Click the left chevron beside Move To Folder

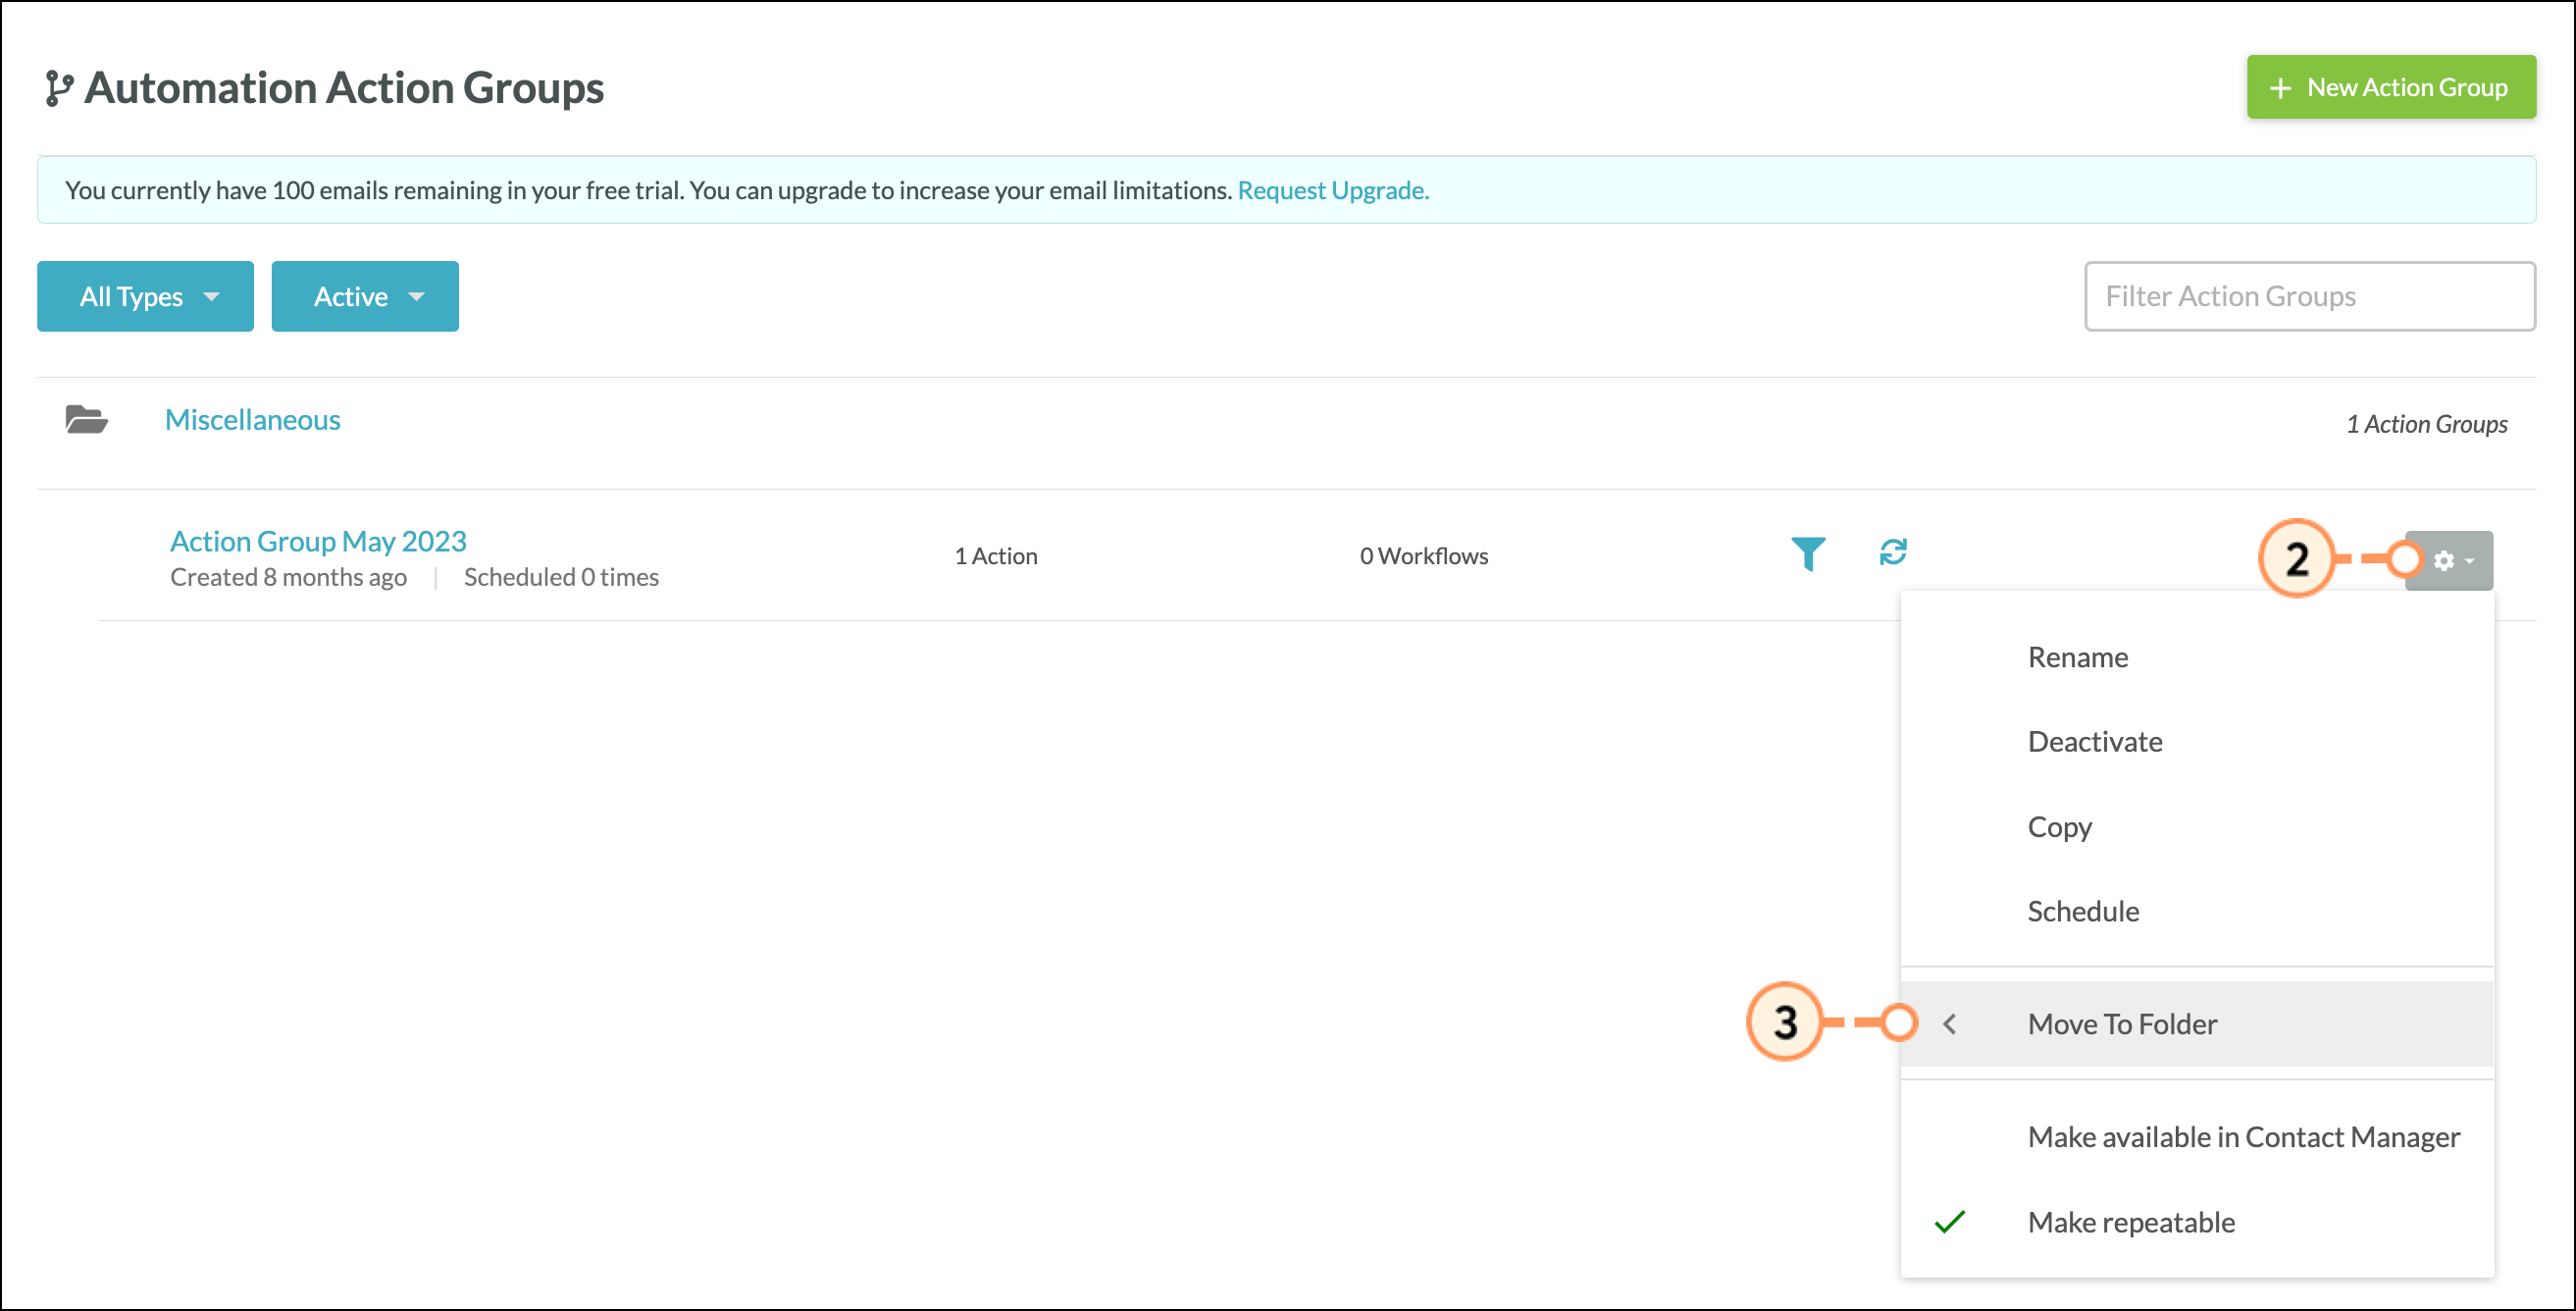pyautogui.click(x=1949, y=1024)
